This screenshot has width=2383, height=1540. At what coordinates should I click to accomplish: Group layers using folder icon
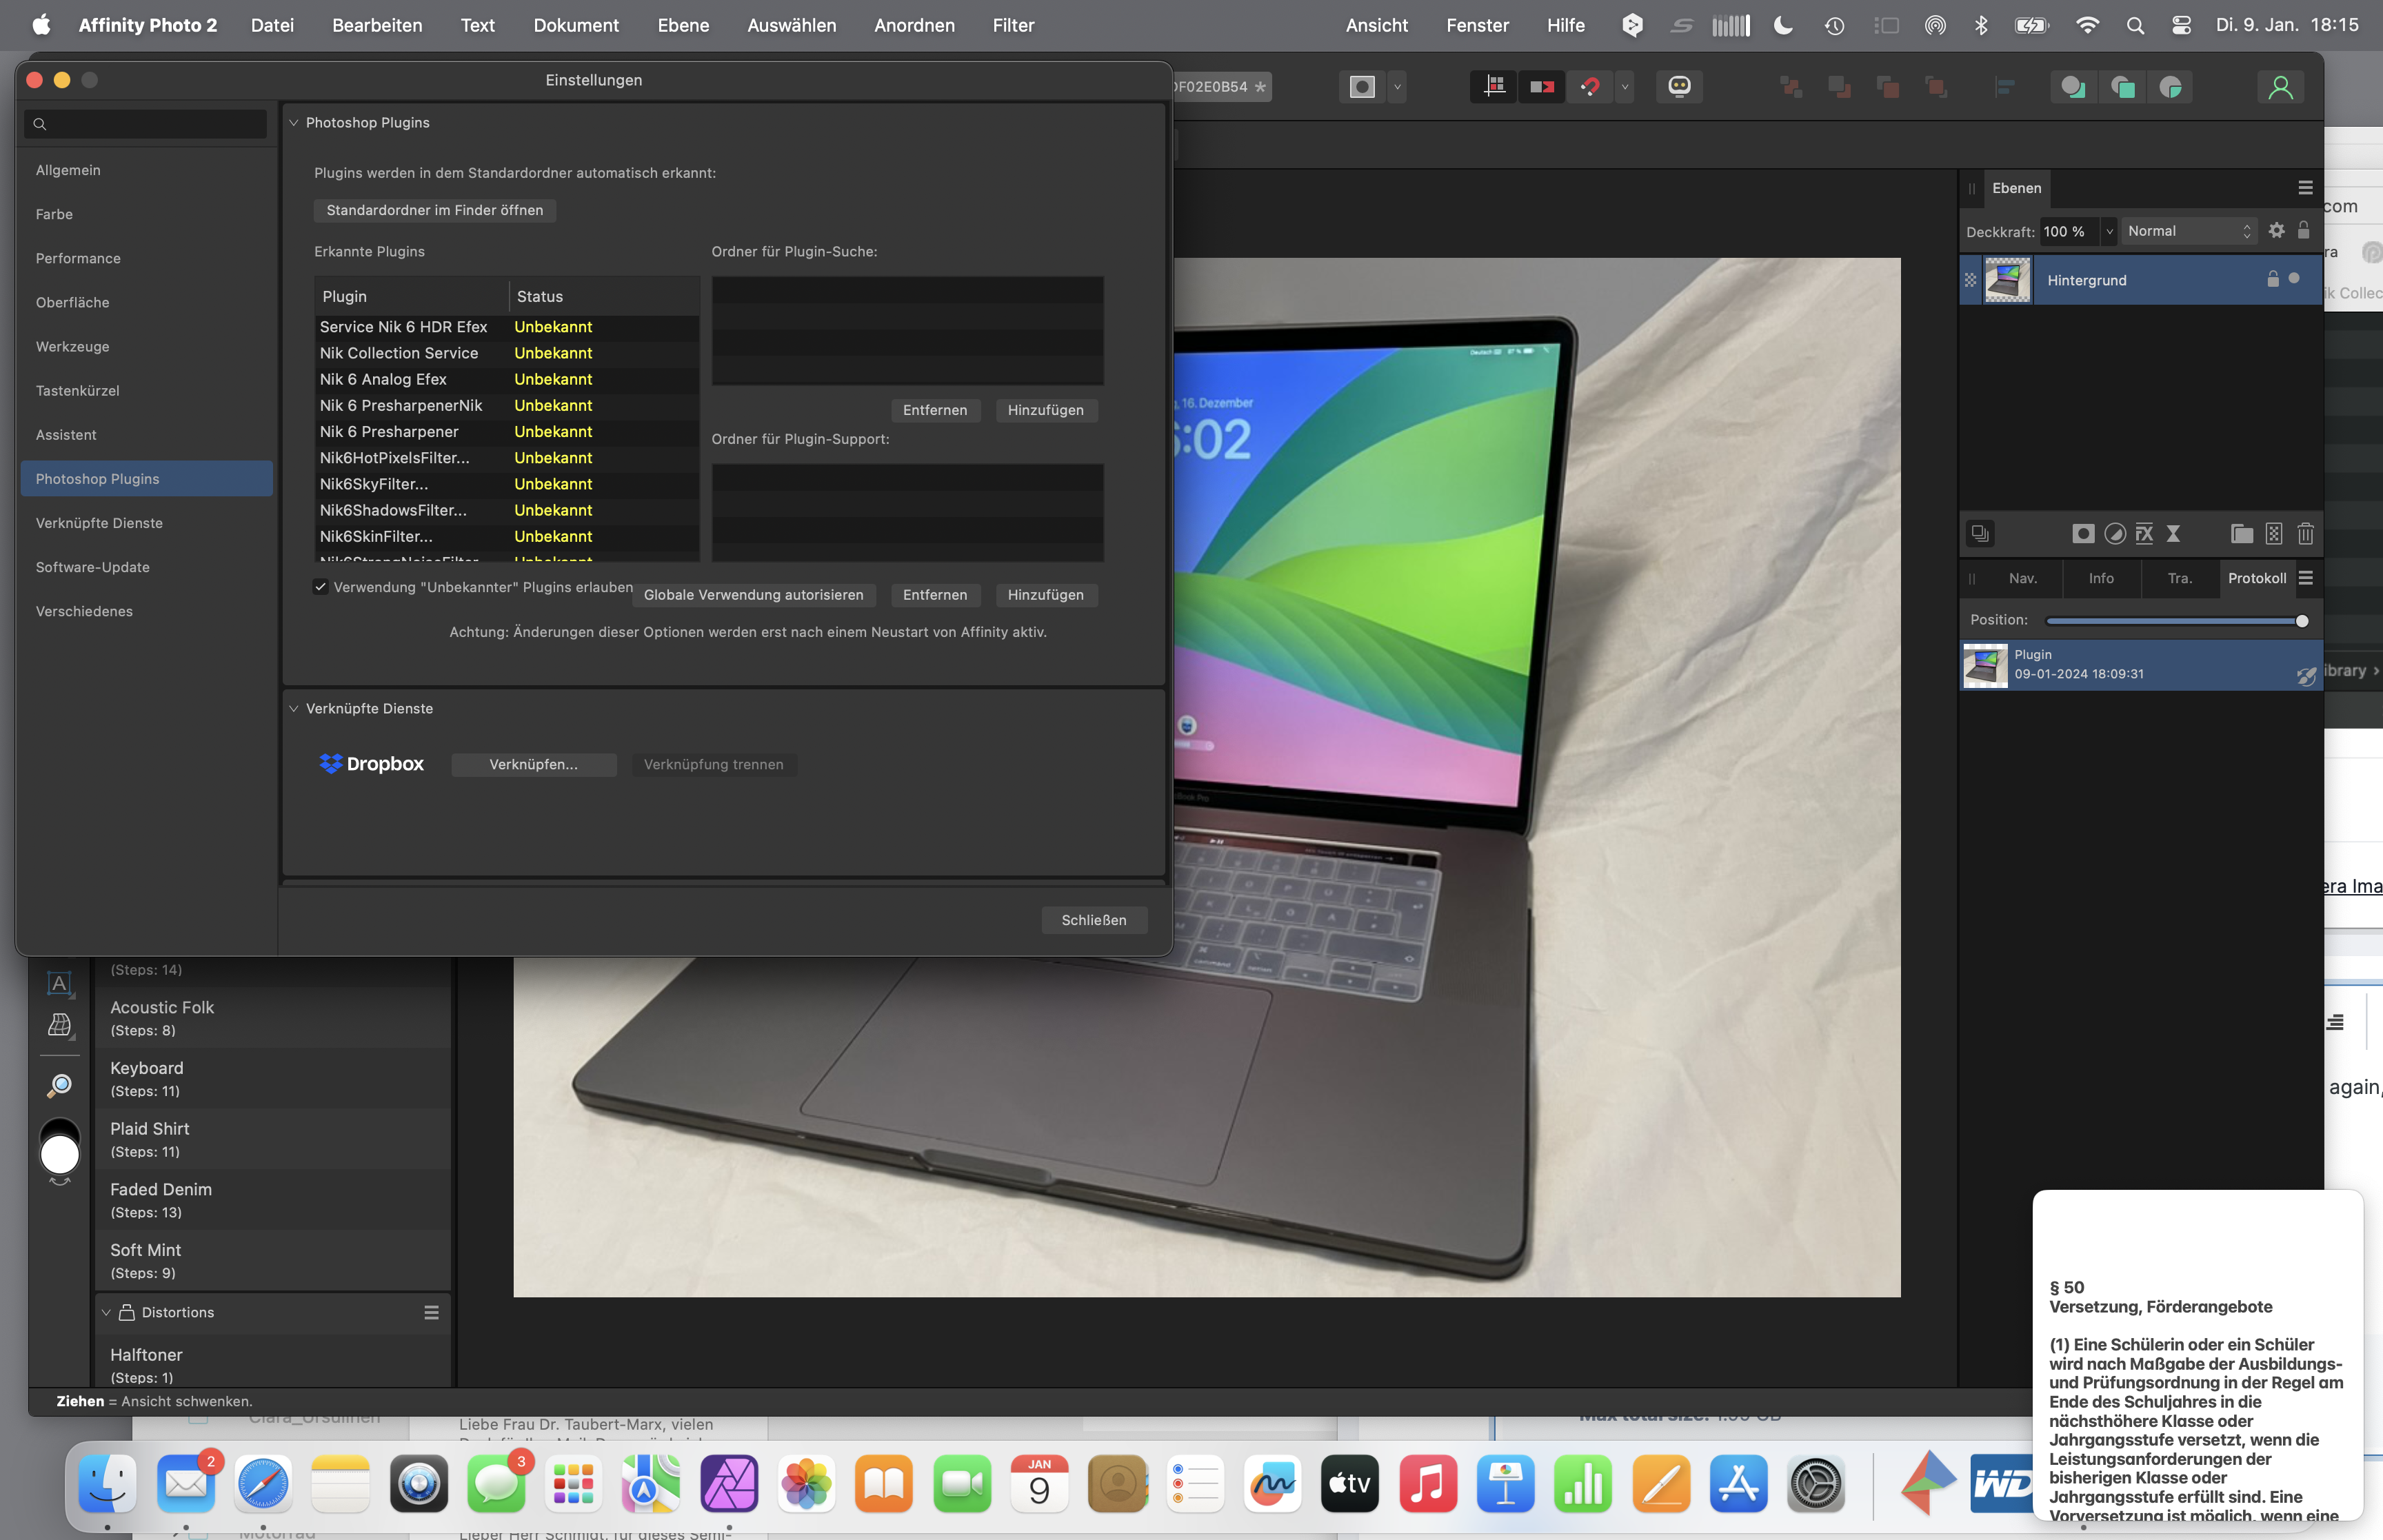[2242, 533]
